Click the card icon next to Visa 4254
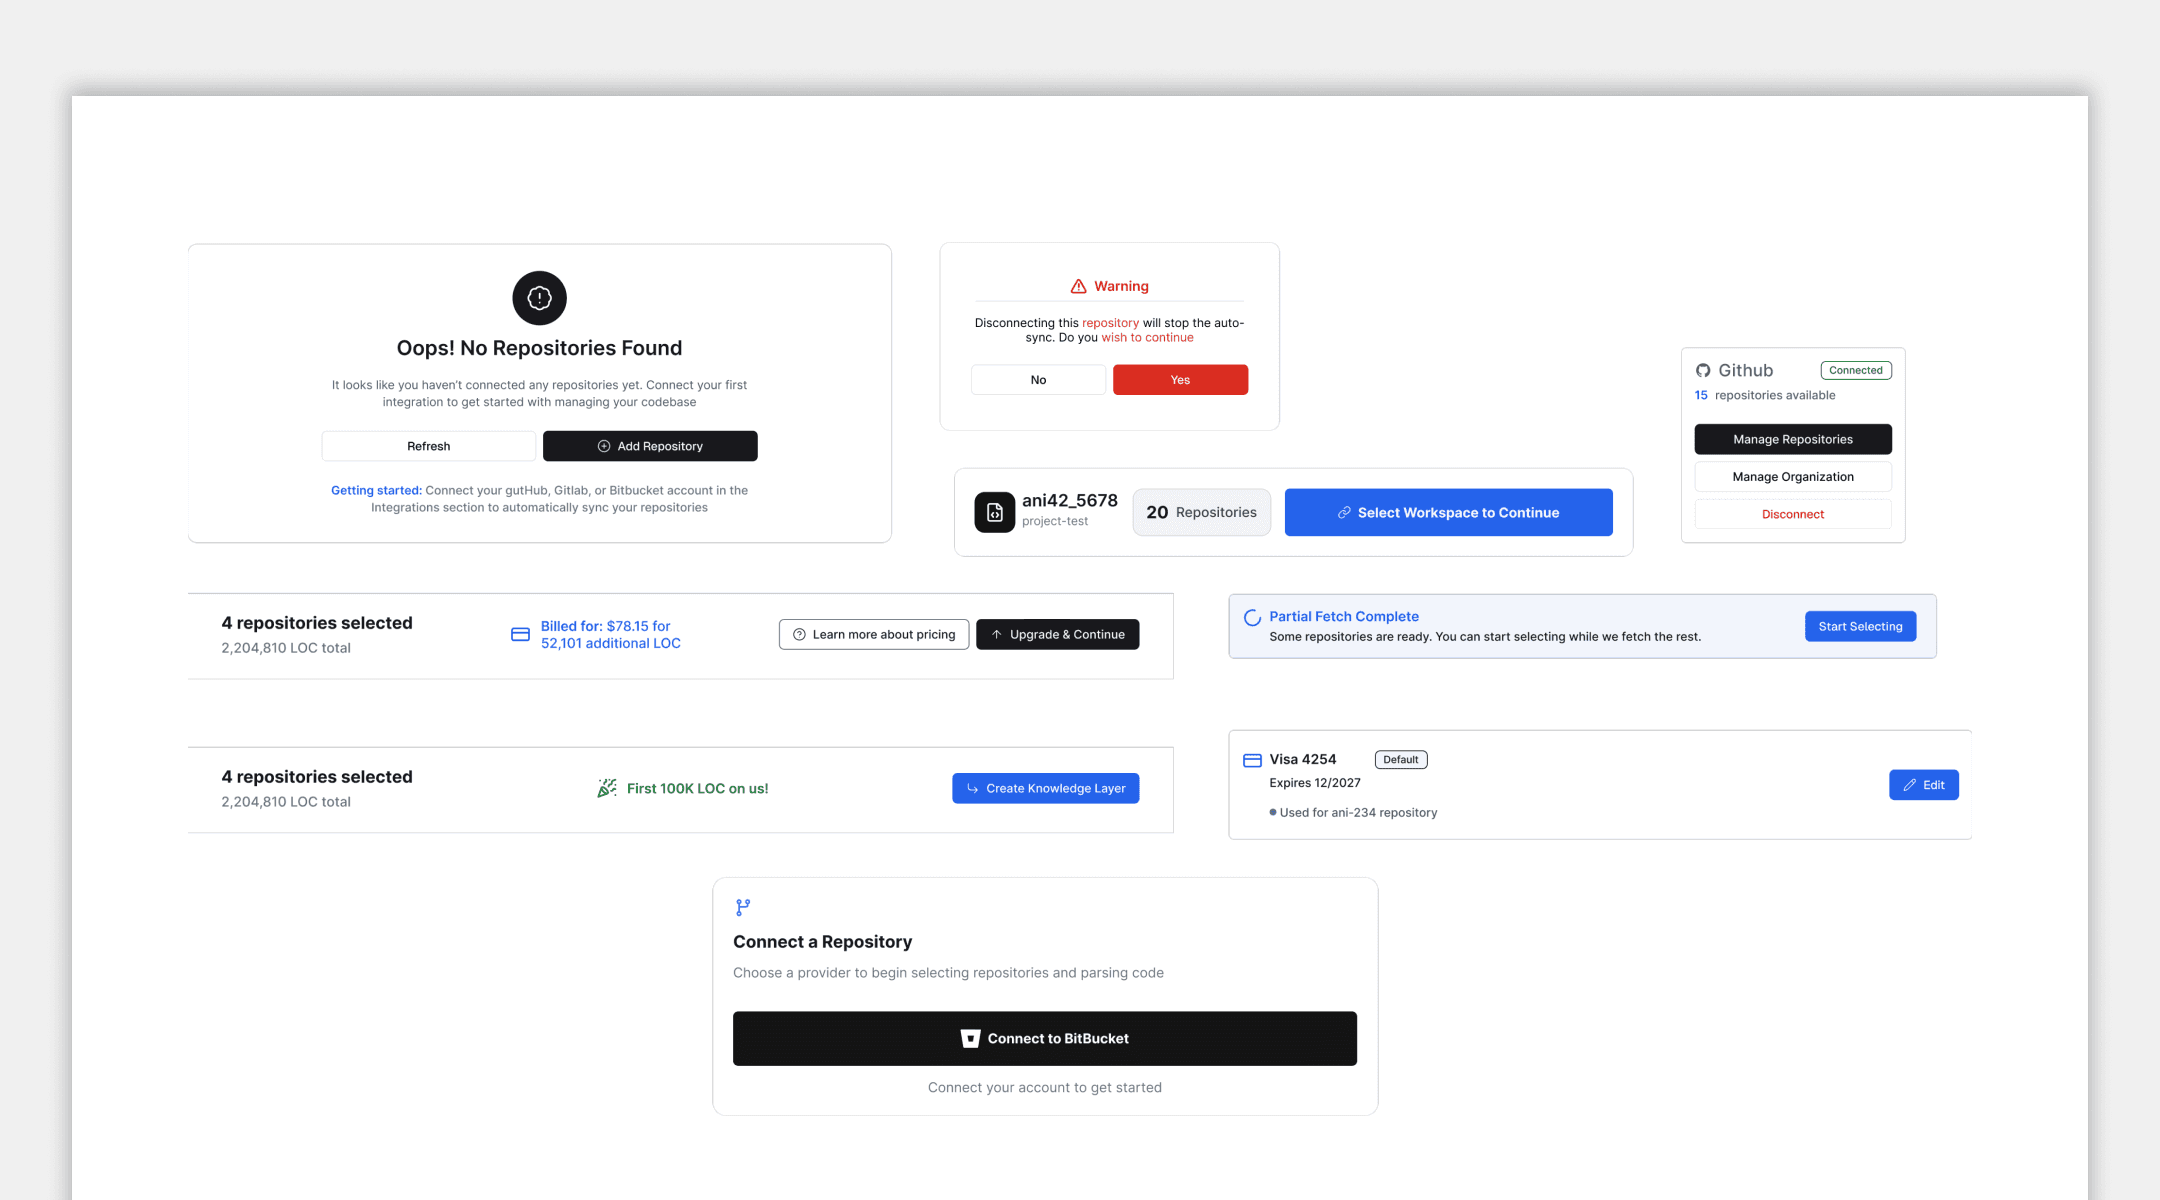 click(x=1251, y=760)
